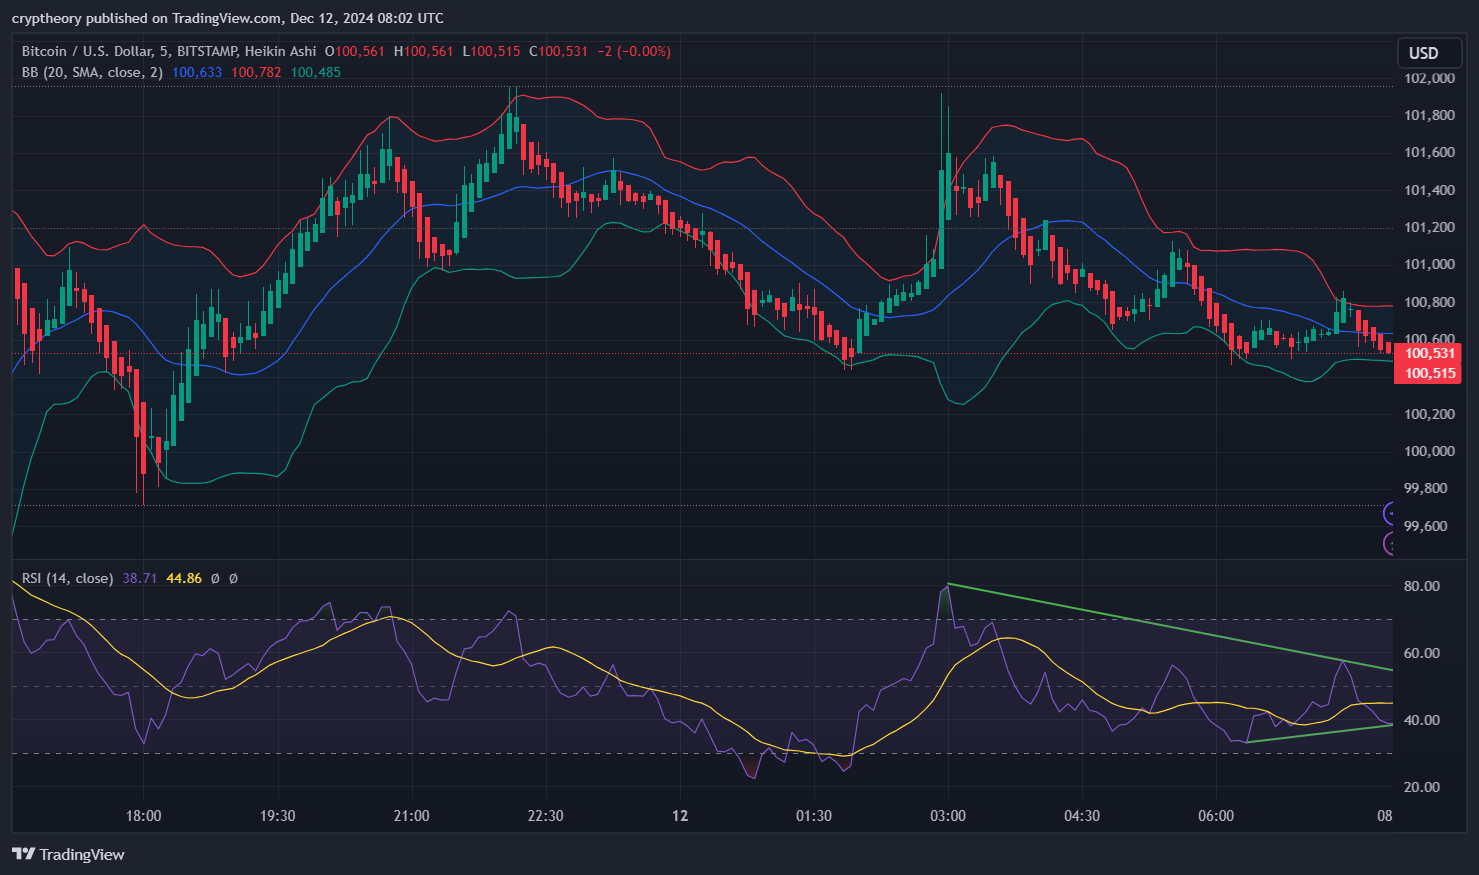Click the low value L100,515 in legend
Screen dimensions: 1479x875
pos(491,51)
